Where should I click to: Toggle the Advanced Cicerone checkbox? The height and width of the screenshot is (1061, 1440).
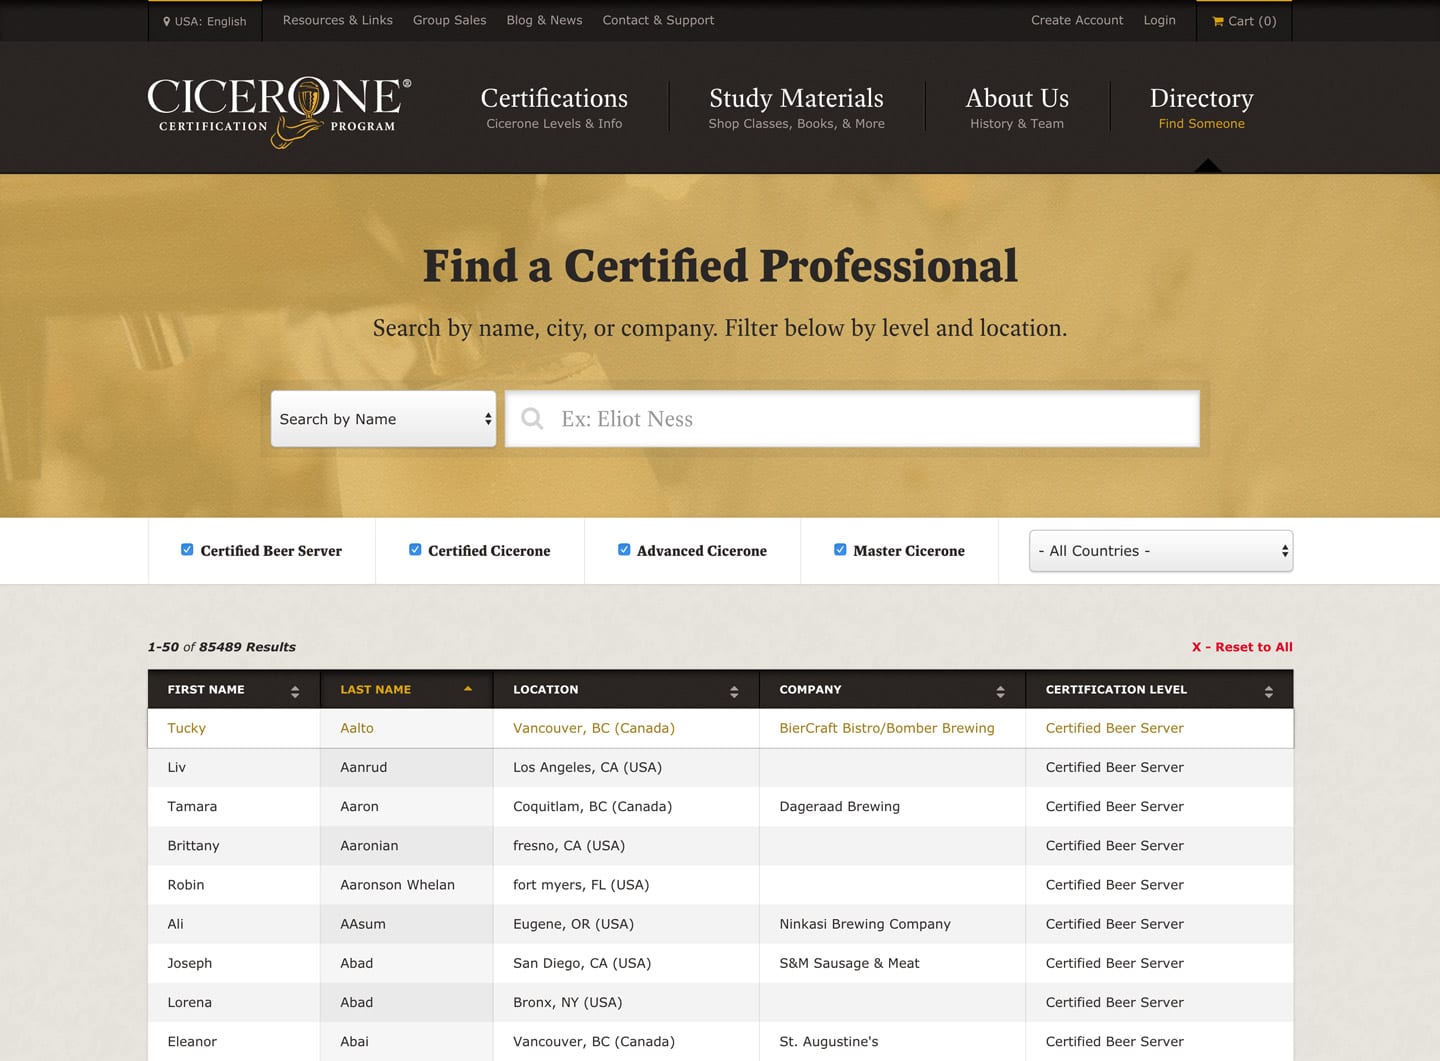coord(624,549)
